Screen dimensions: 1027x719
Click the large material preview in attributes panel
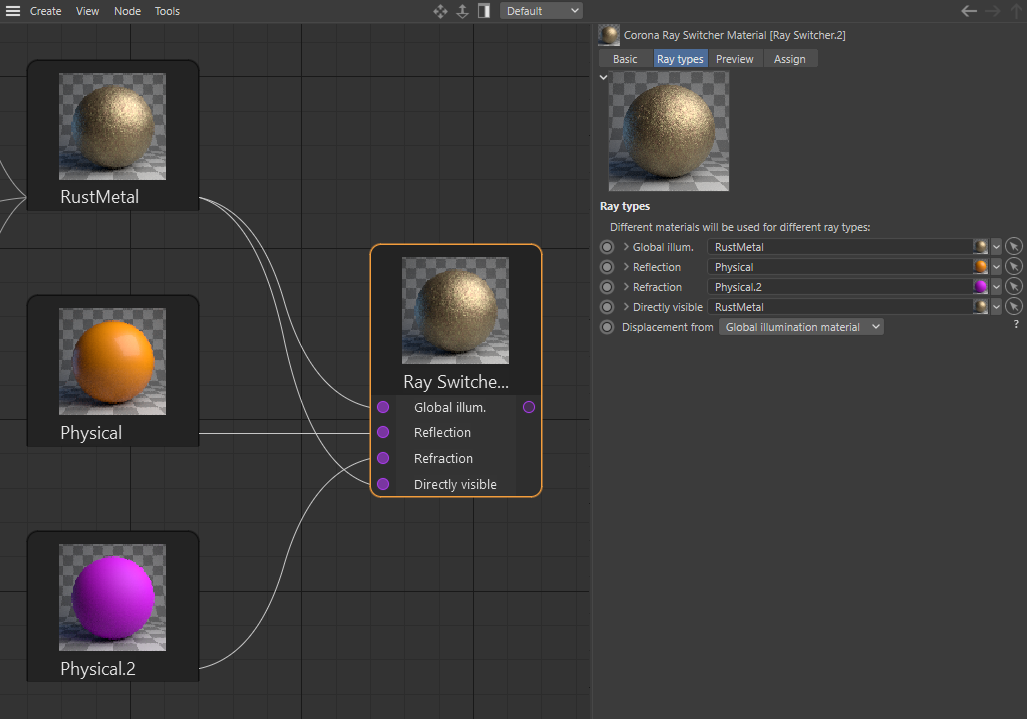669,131
